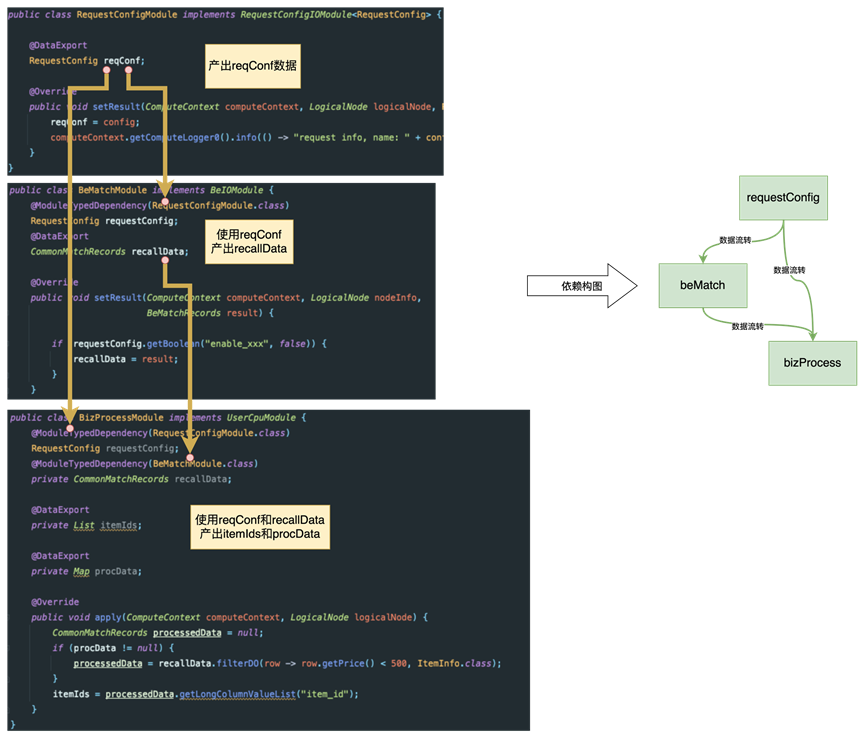Click 数据流转 label between requestConfig and beMatch
The width and height of the screenshot is (865, 739).
[737, 240]
